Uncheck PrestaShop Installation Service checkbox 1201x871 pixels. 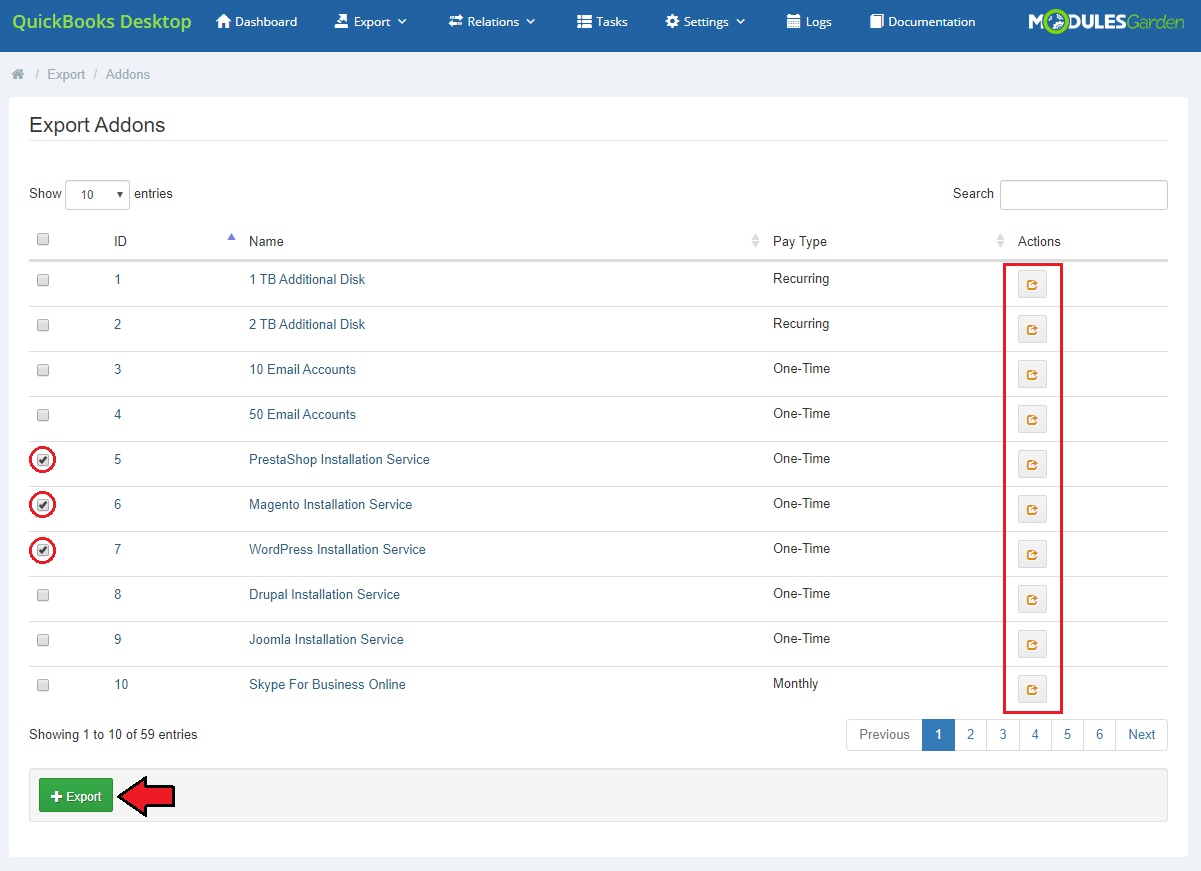tap(43, 460)
